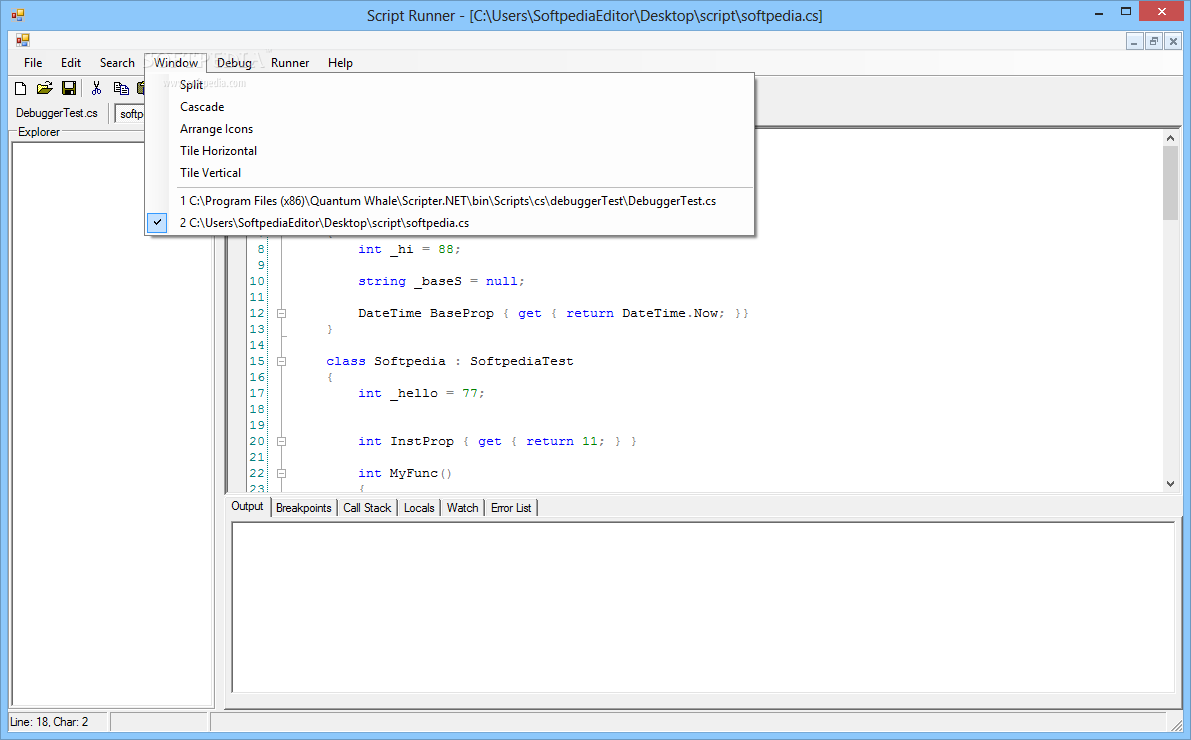This screenshot has width=1191, height=740.
Task: Select Tile Horizontal menu entry
Action: pos(450,151)
